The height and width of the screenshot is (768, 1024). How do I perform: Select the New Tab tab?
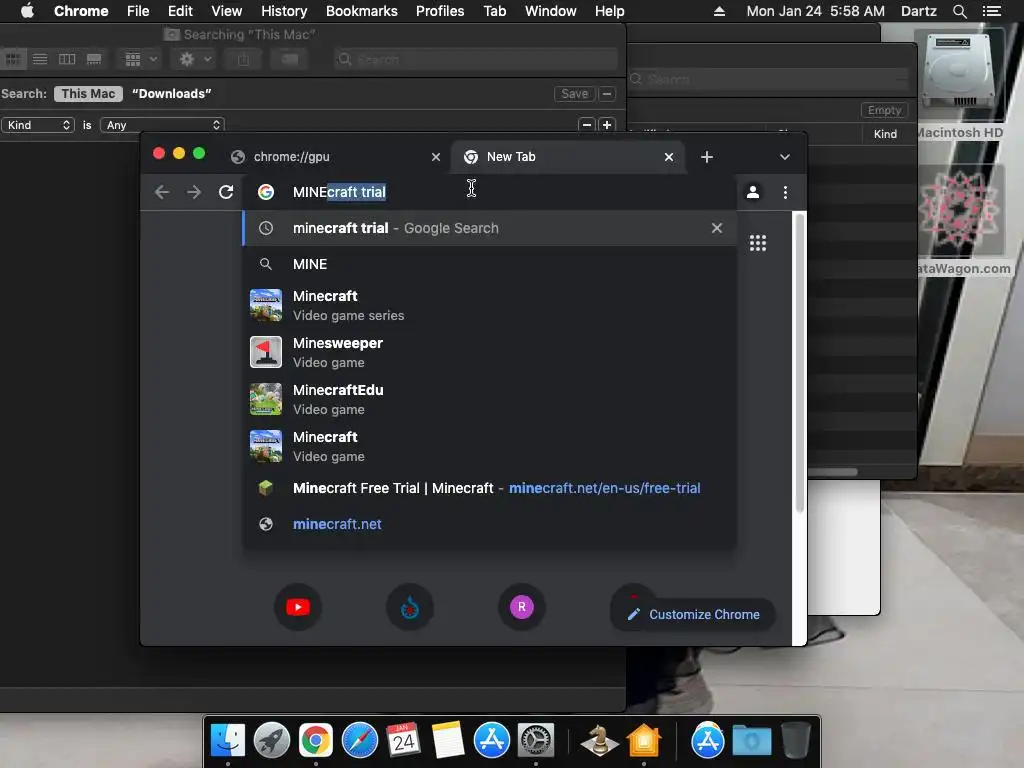point(568,157)
